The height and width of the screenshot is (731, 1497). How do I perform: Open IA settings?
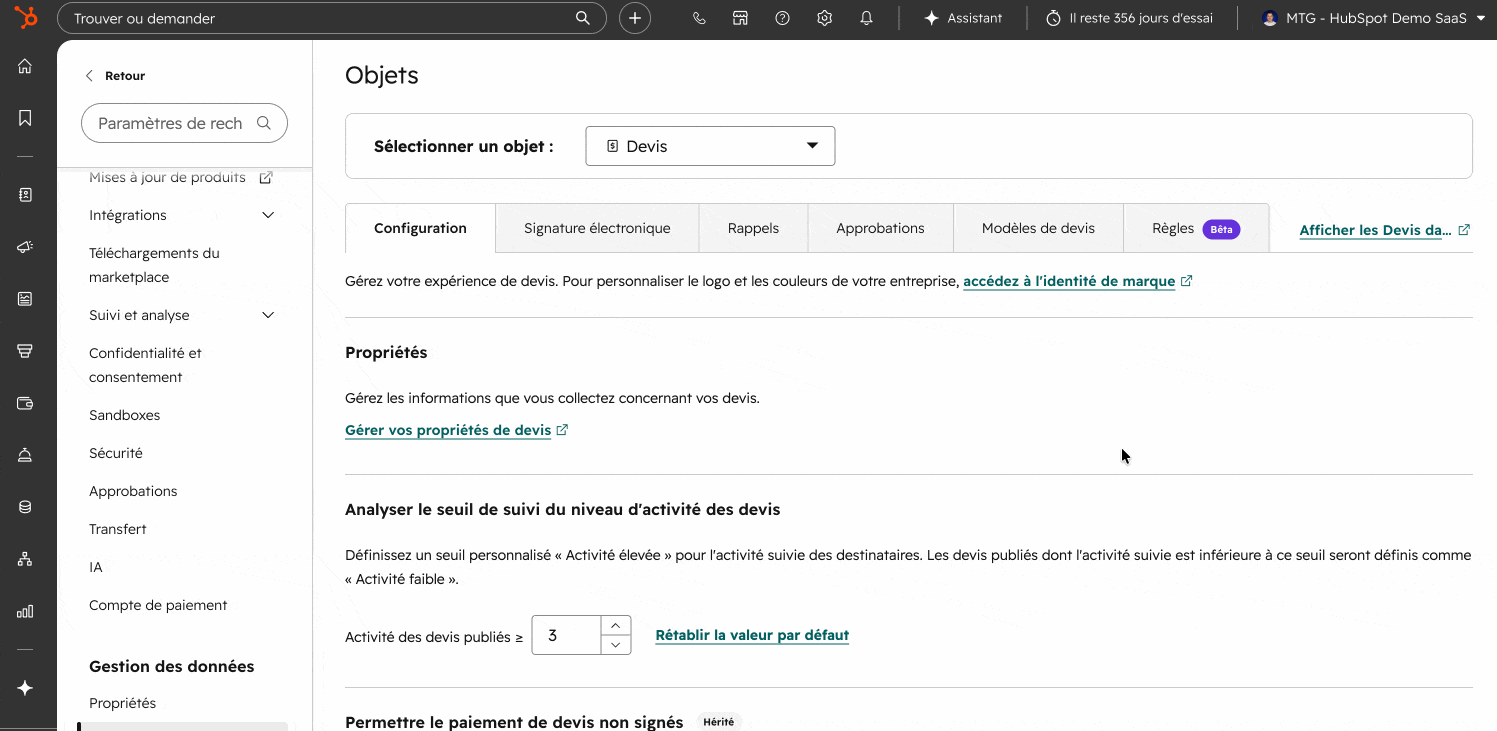click(x=96, y=567)
